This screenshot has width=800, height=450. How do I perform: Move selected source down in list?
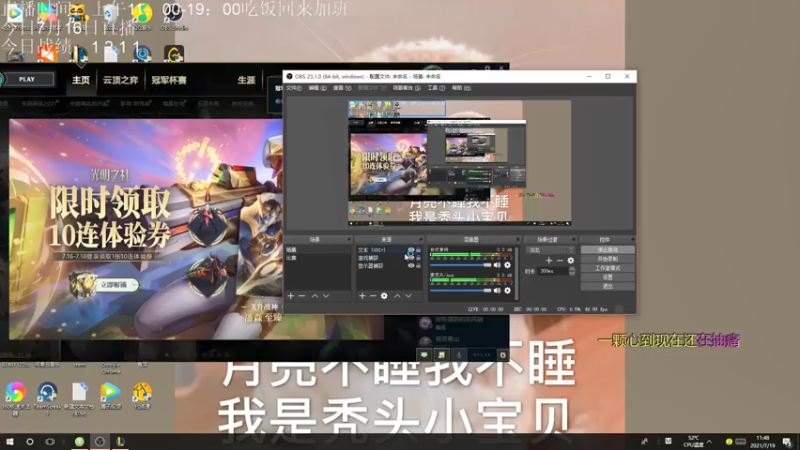pyautogui.click(x=408, y=296)
